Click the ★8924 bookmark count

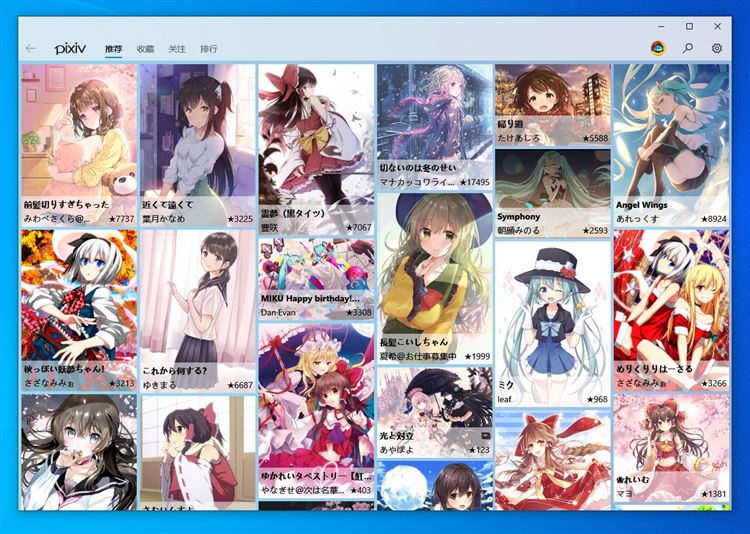click(714, 219)
